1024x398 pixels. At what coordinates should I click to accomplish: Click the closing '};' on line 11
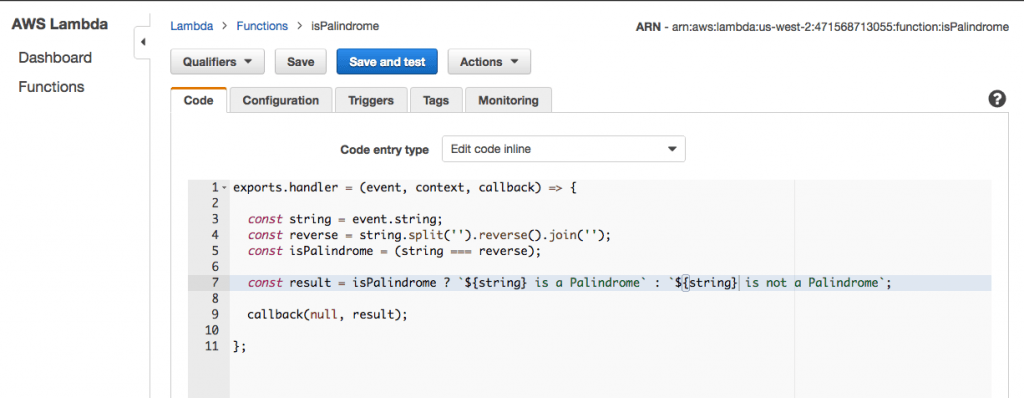click(240, 346)
